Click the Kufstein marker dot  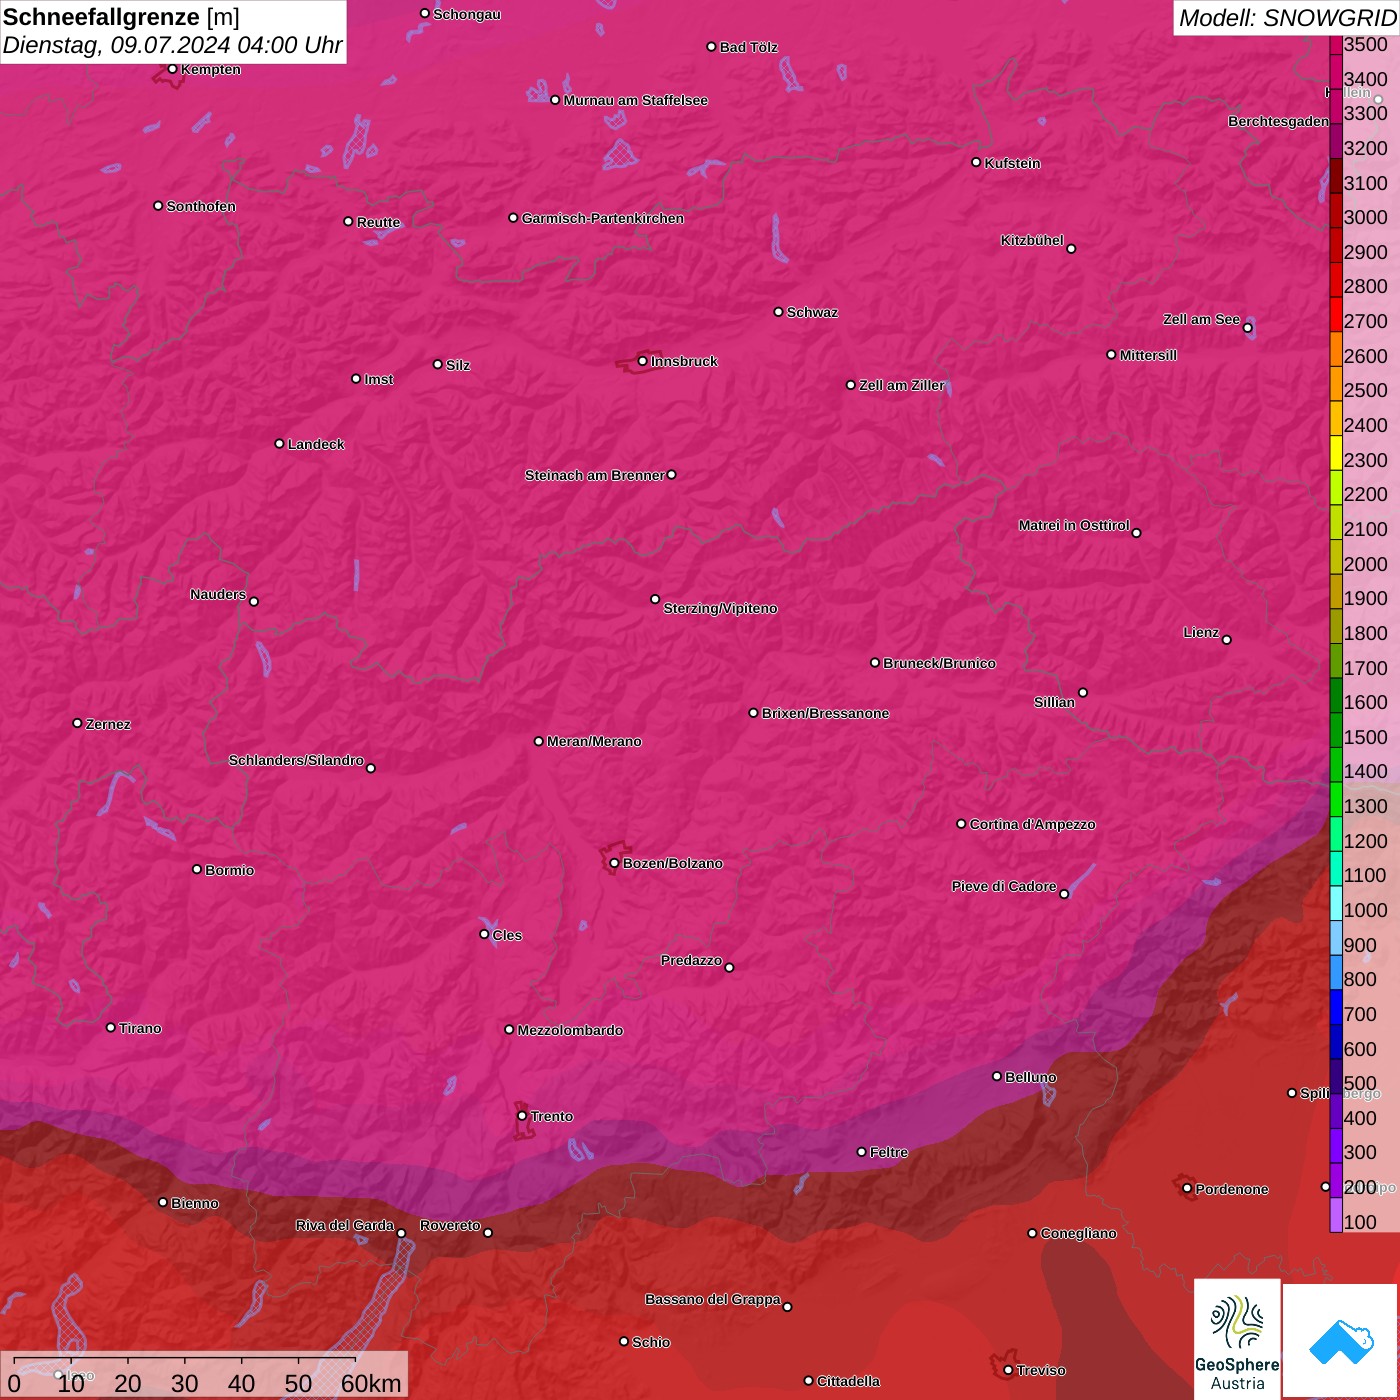click(x=976, y=162)
